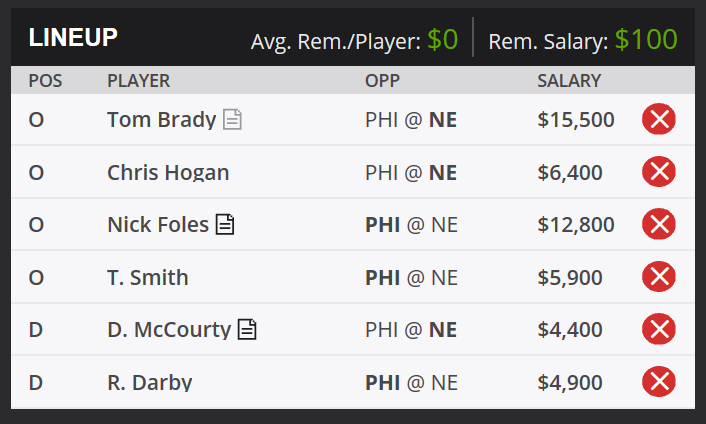Open D. McCourty's news note icon
This screenshot has height=424, width=706.
[x=247, y=329]
